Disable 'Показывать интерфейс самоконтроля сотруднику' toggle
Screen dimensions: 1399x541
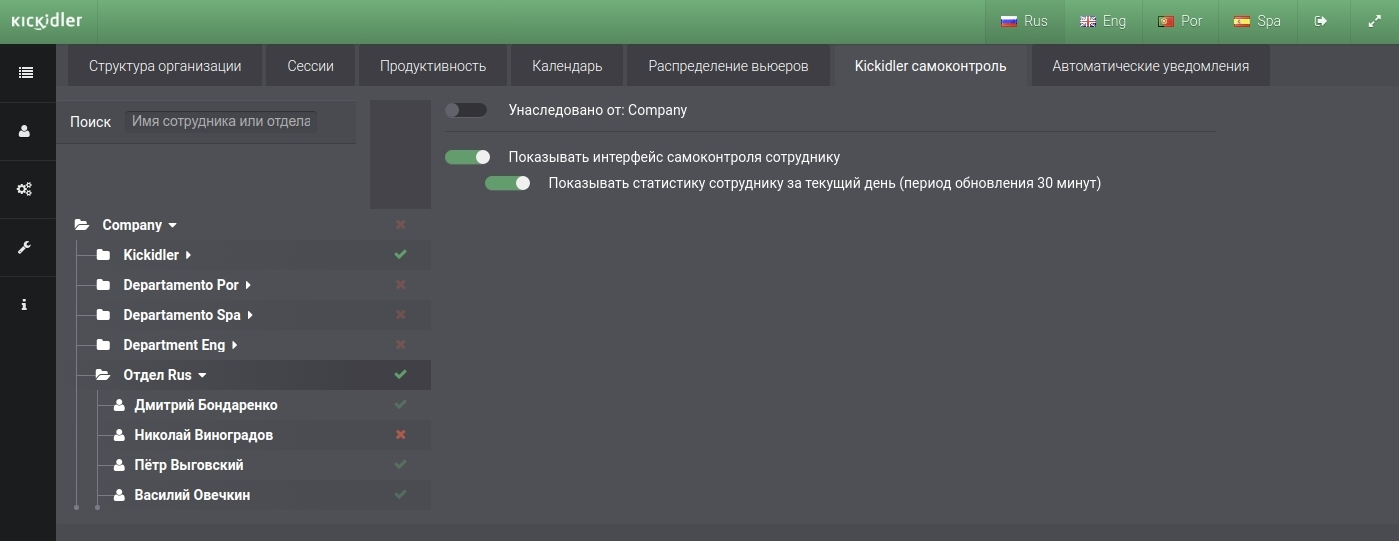click(x=468, y=157)
